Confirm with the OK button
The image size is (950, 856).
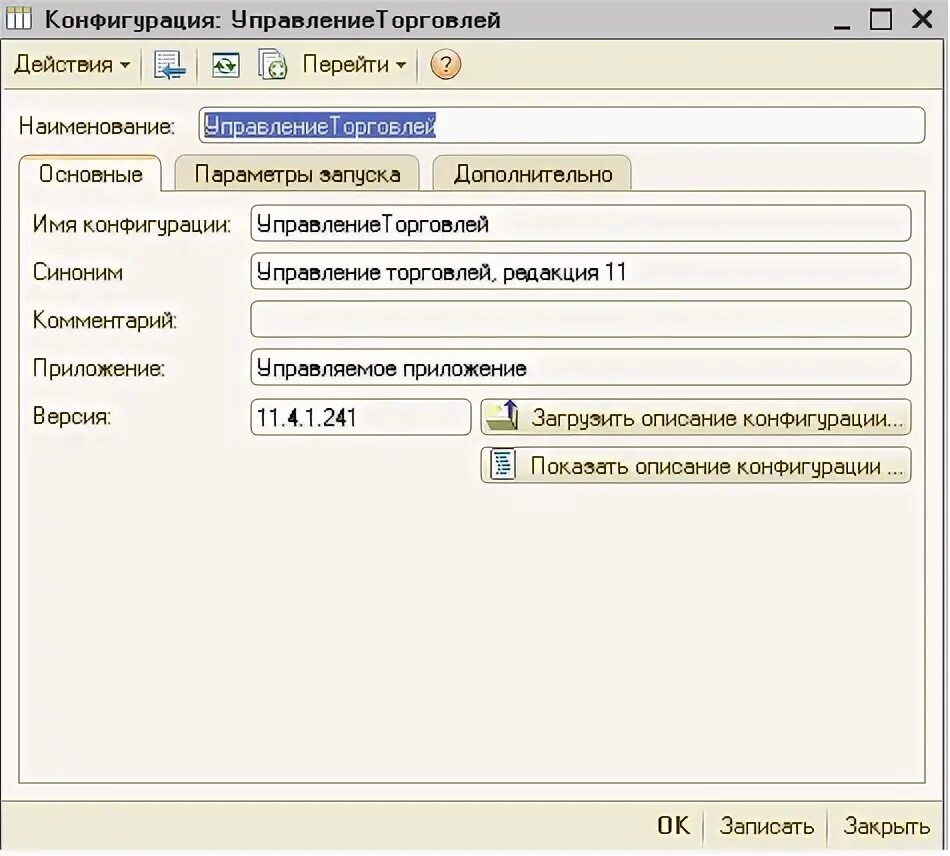(673, 825)
